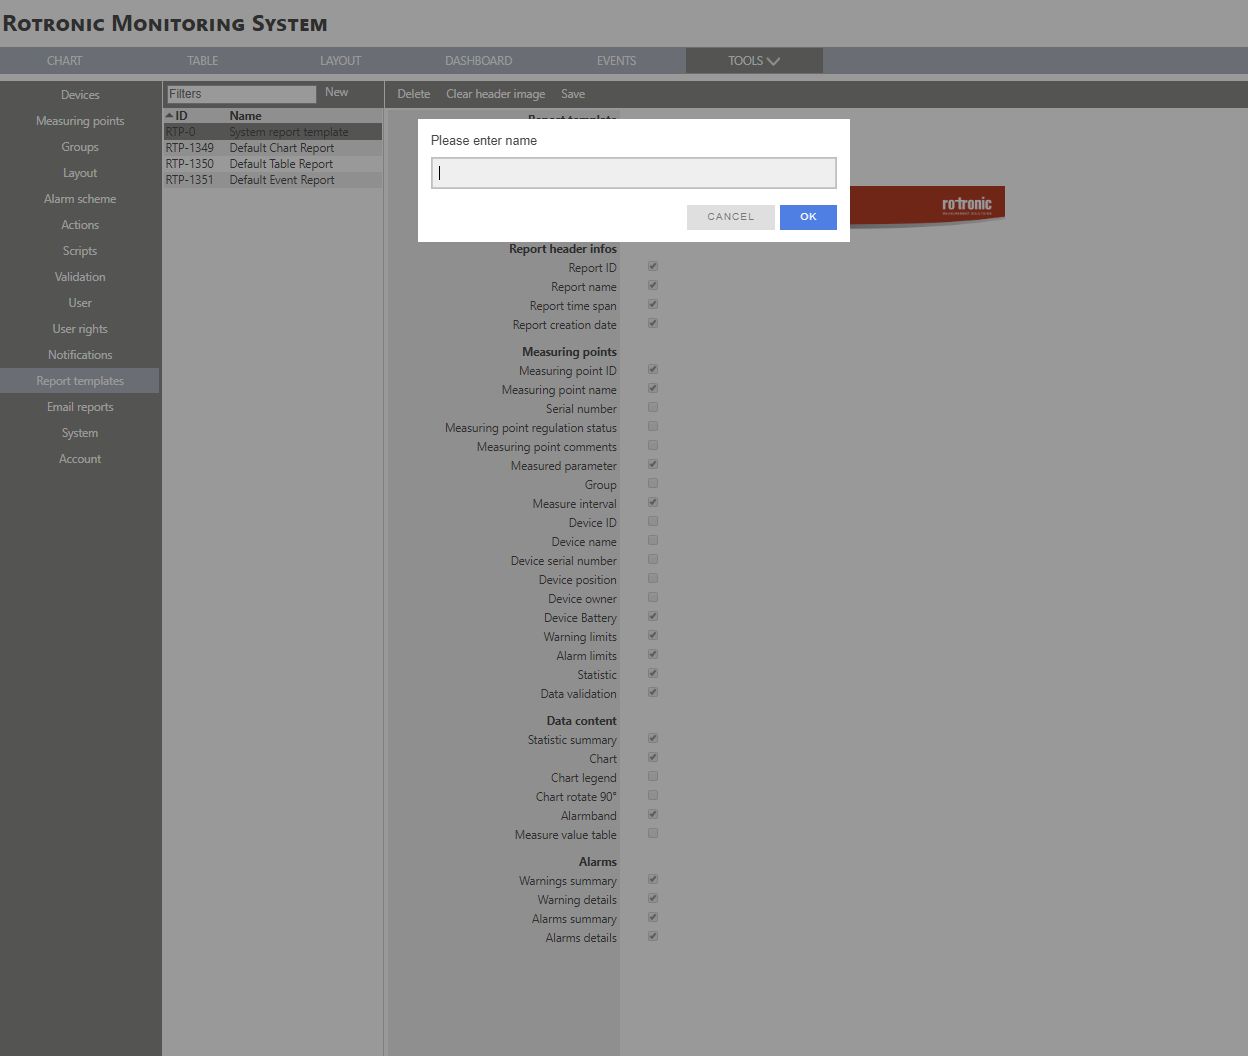Enable the Serial number checkbox
Screen dimensions: 1248x1056
tap(653, 408)
